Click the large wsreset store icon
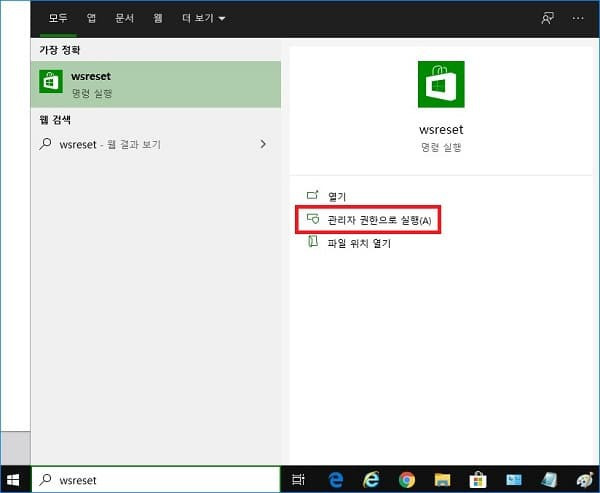 441,84
